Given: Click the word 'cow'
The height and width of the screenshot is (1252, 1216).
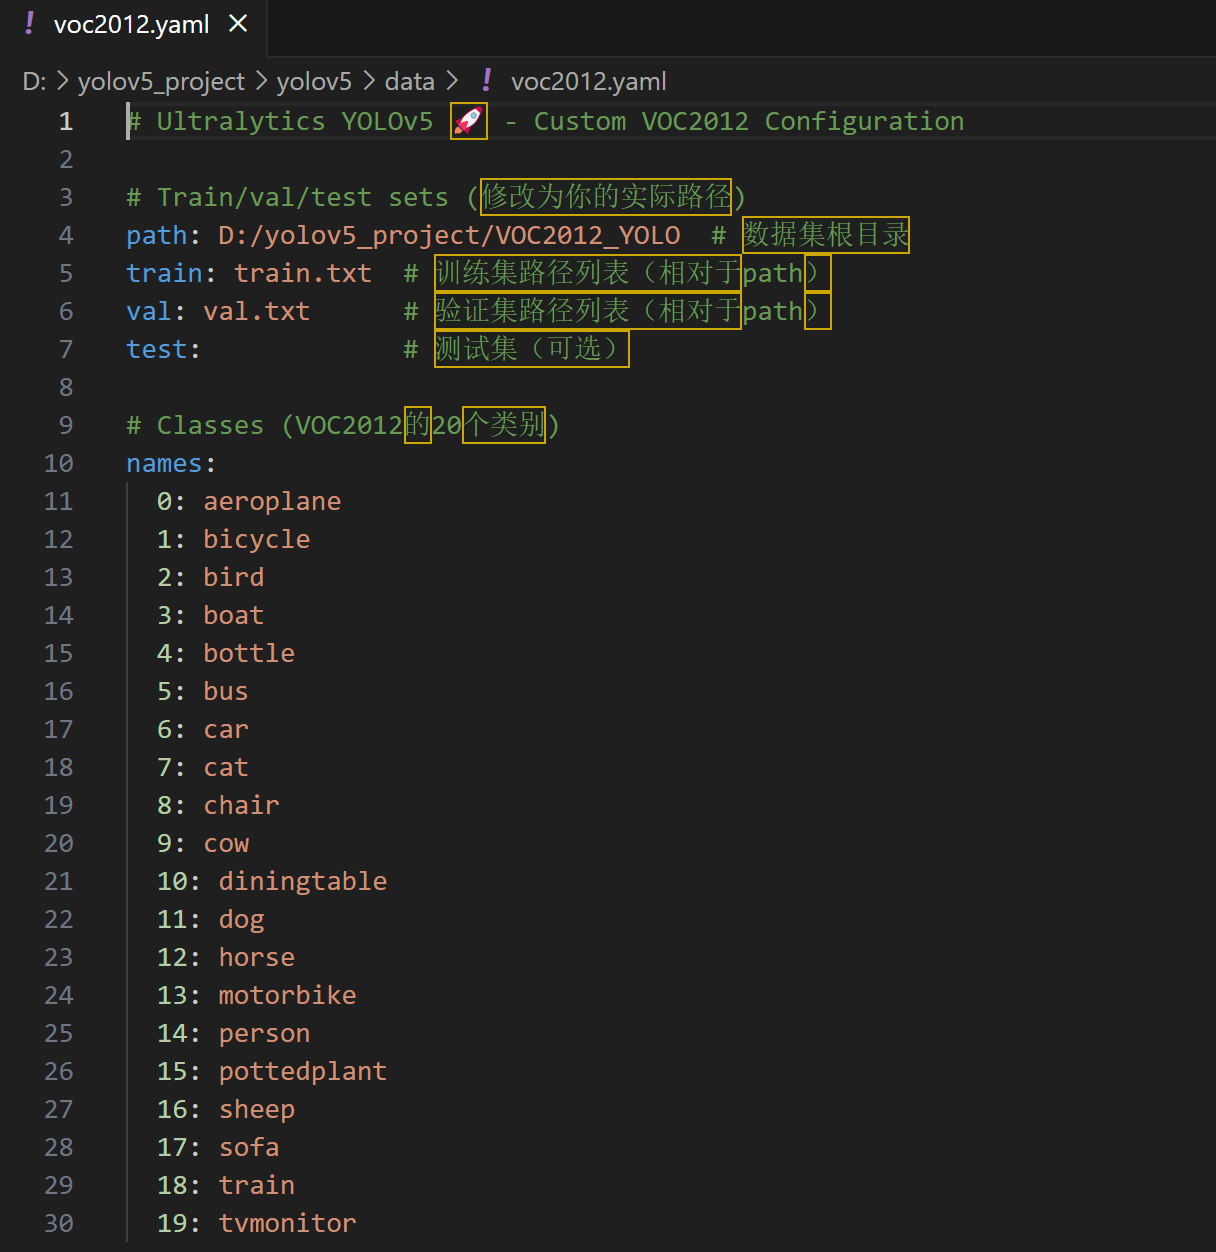Looking at the screenshot, I should coord(226,844).
